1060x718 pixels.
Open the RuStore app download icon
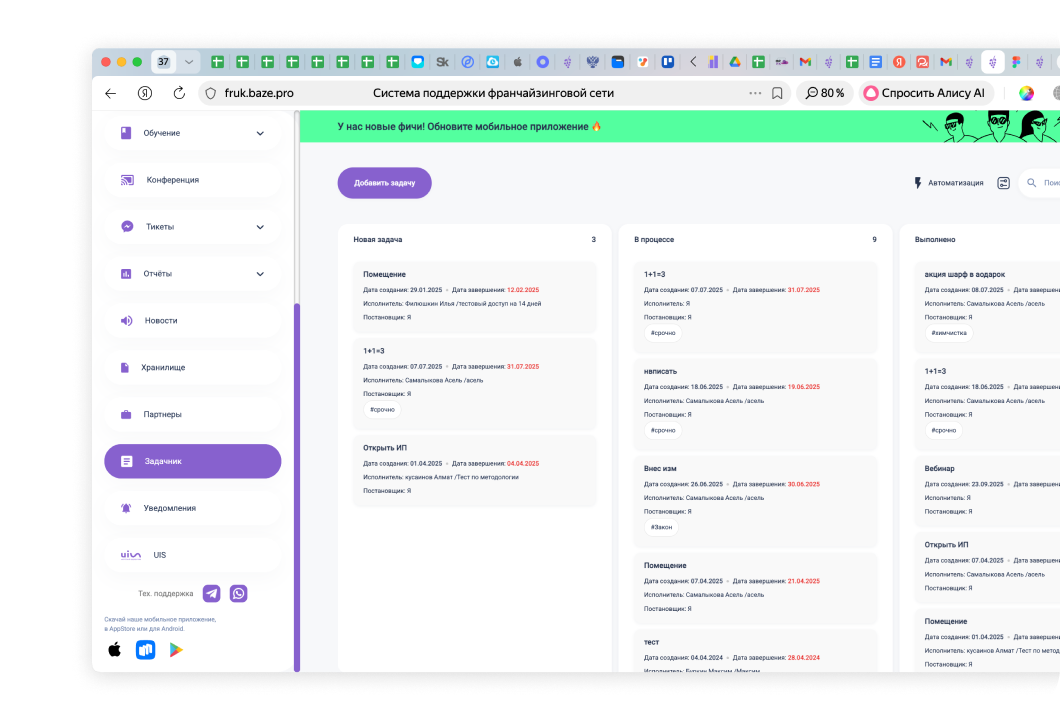point(146,650)
